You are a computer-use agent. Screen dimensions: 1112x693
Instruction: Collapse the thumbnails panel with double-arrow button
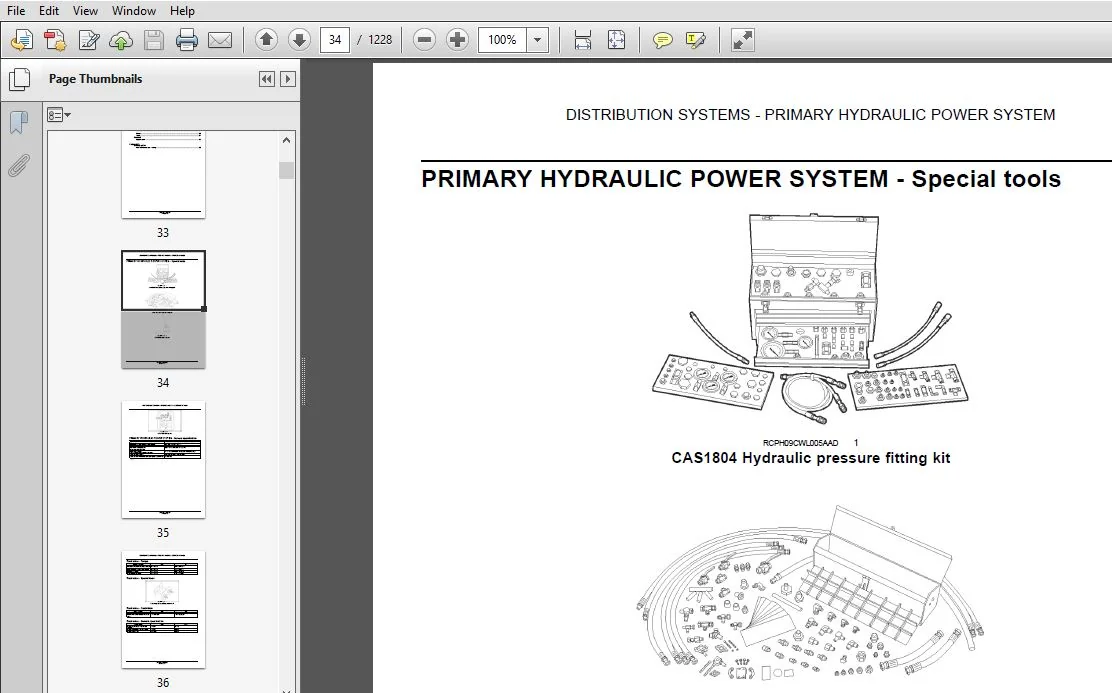267,79
